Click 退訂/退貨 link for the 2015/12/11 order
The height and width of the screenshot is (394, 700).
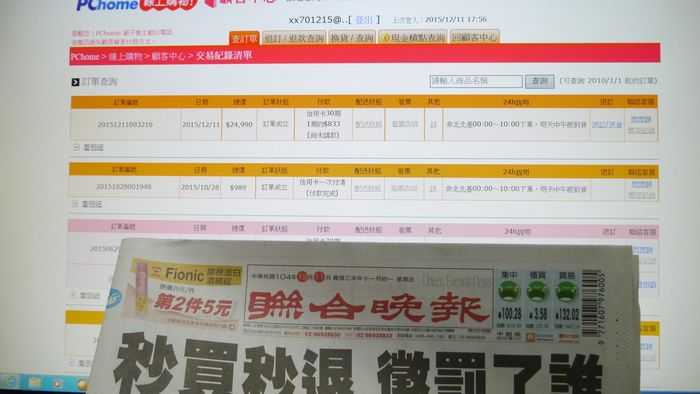pyautogui.click(x=607, y=124)
